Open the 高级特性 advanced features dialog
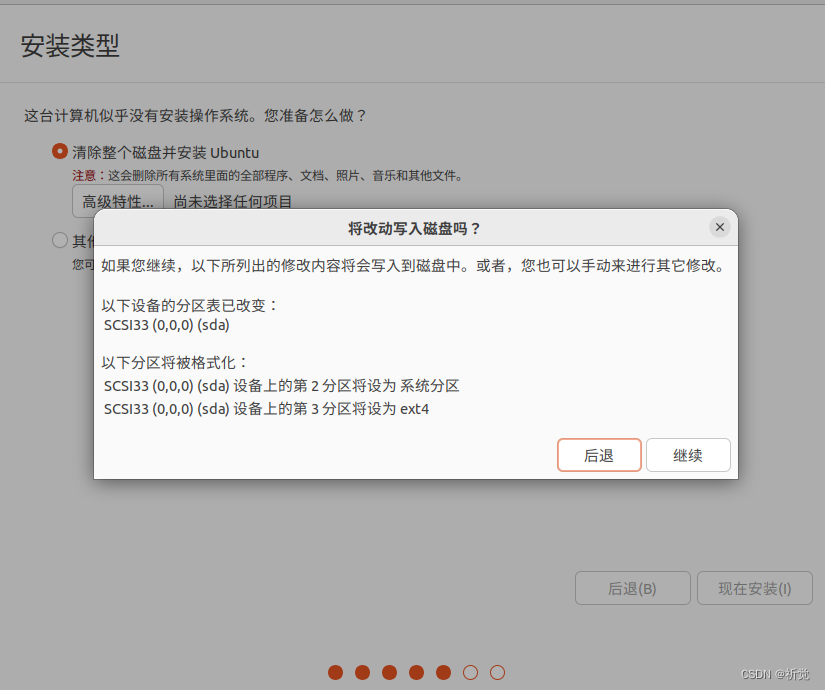Viewport: 825px width, 690px height. tap(118, 200)
